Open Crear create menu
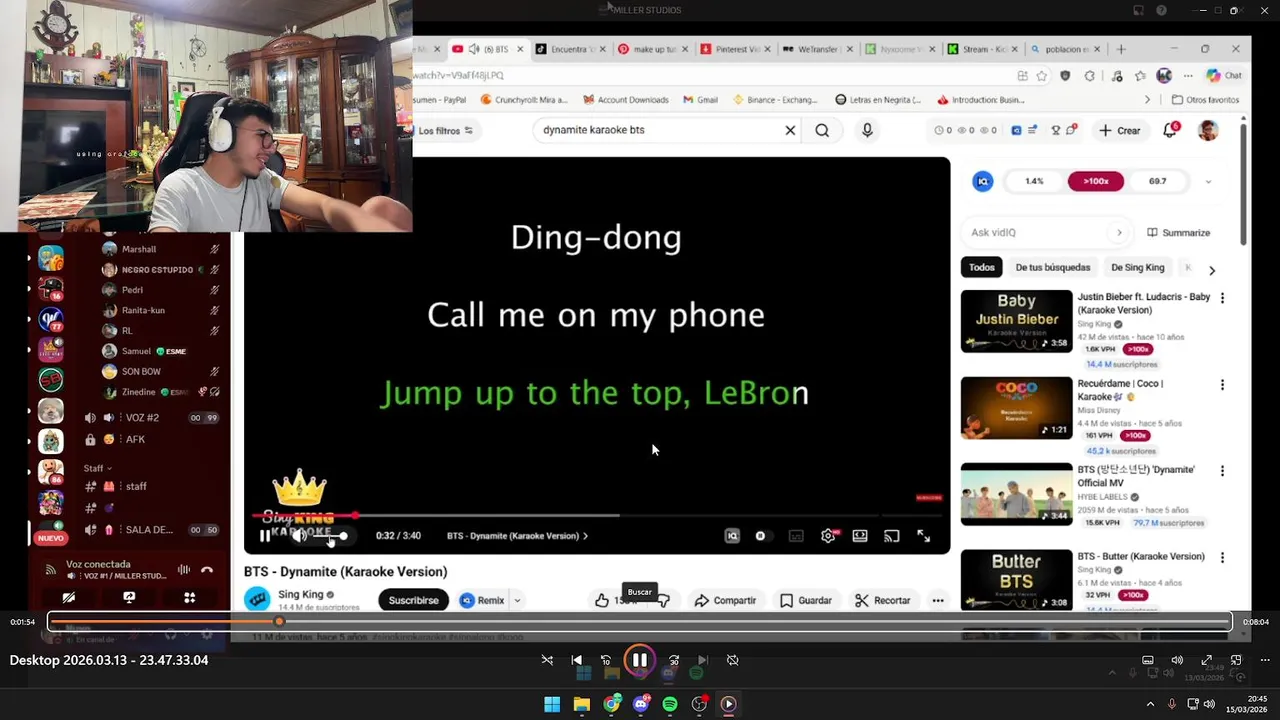Image resolution: width=1280 pixels, height=720 pixels. [1120, 130]
